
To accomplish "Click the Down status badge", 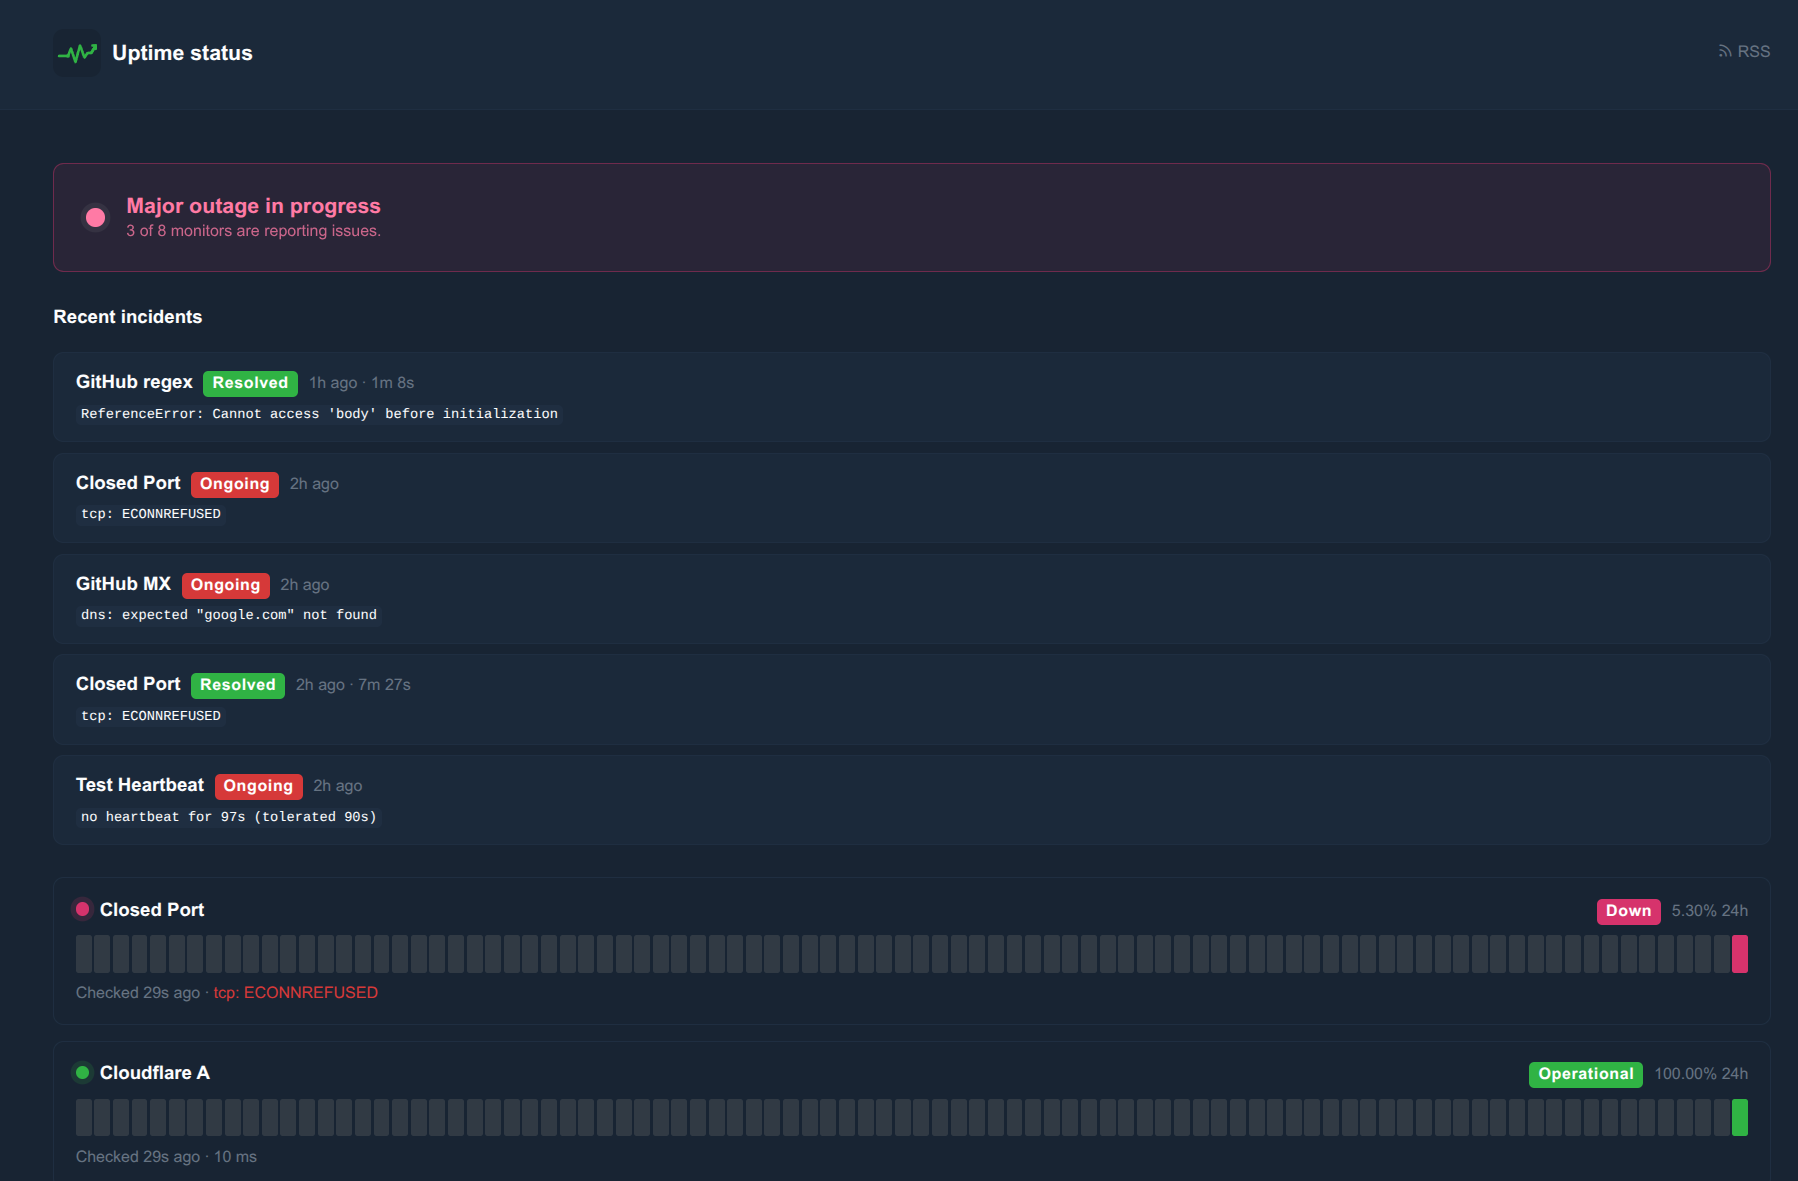I will 1628,911.
